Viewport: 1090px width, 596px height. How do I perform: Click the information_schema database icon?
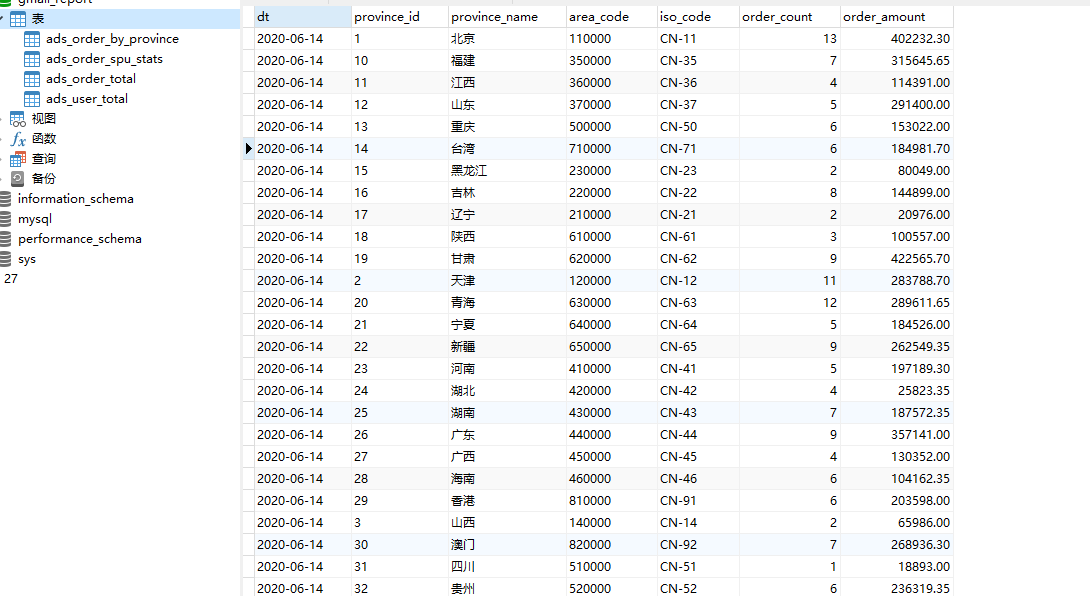[6, 199]
